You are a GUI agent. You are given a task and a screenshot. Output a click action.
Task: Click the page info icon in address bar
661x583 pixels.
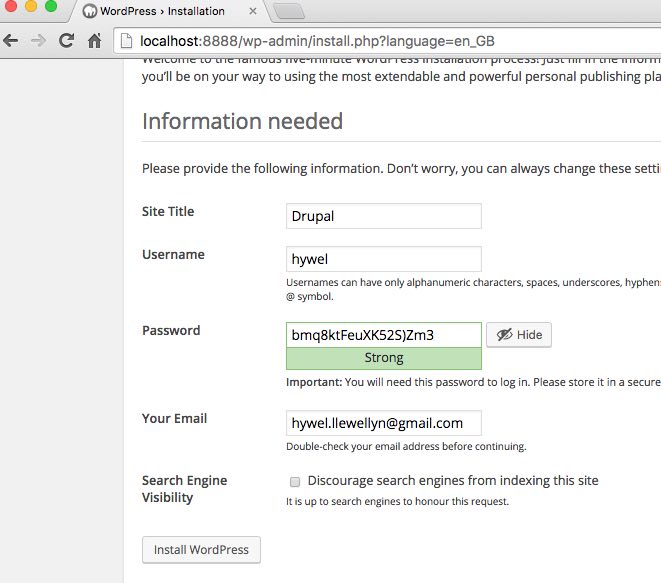pyautogui.click(x=126, y=41)
